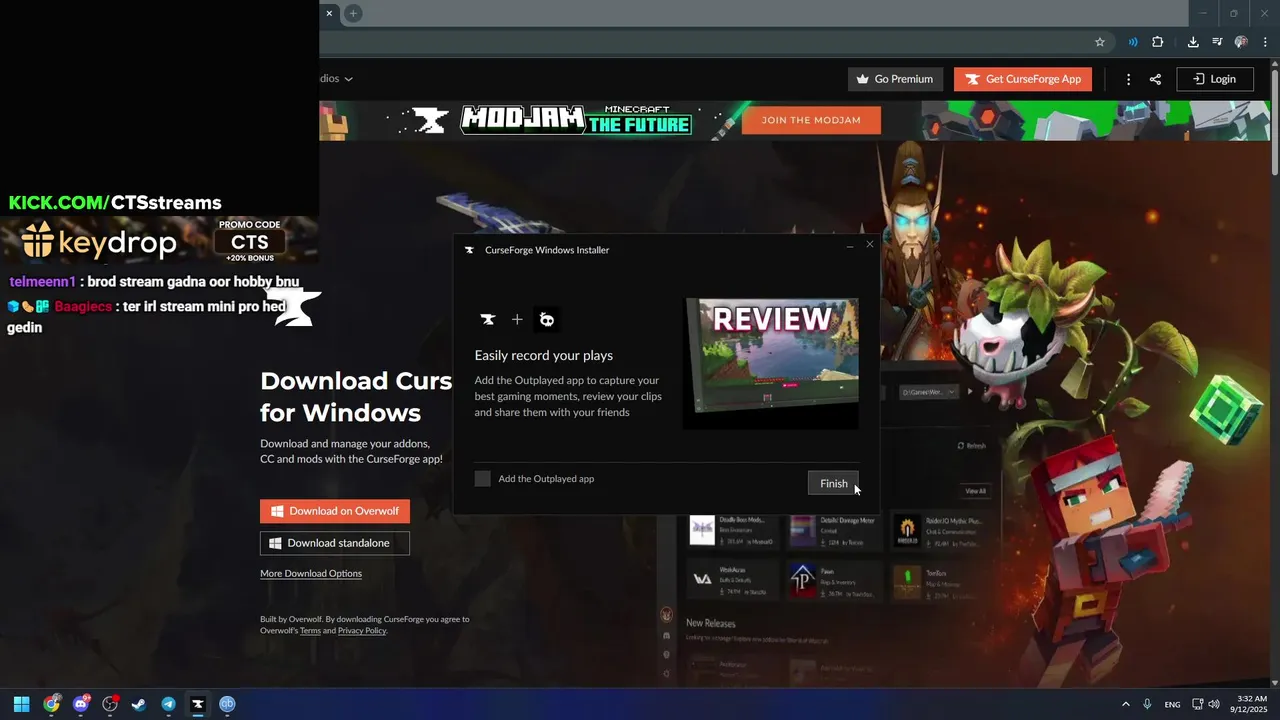Tick the Add the Outplayed app checkbox
Image resolution: width=1280 pixels, height=720 pixels.
(483, 479)
